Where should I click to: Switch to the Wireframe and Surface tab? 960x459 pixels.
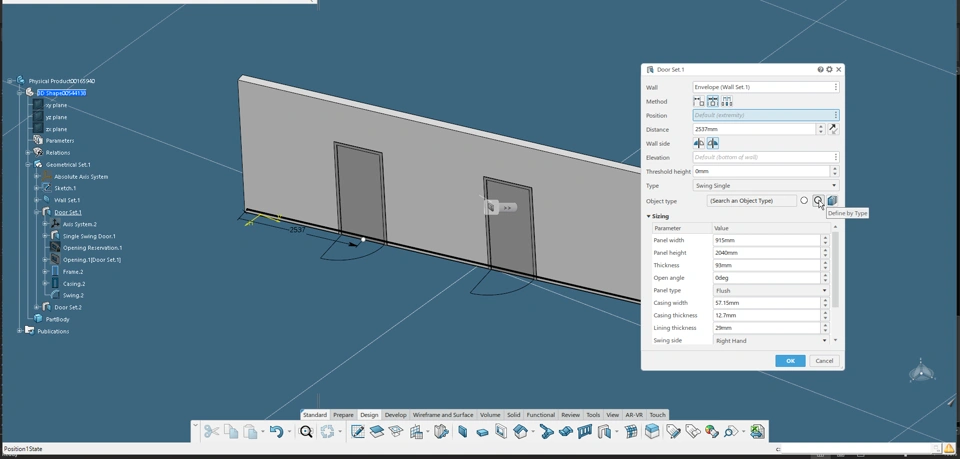(x=443, y=415)
